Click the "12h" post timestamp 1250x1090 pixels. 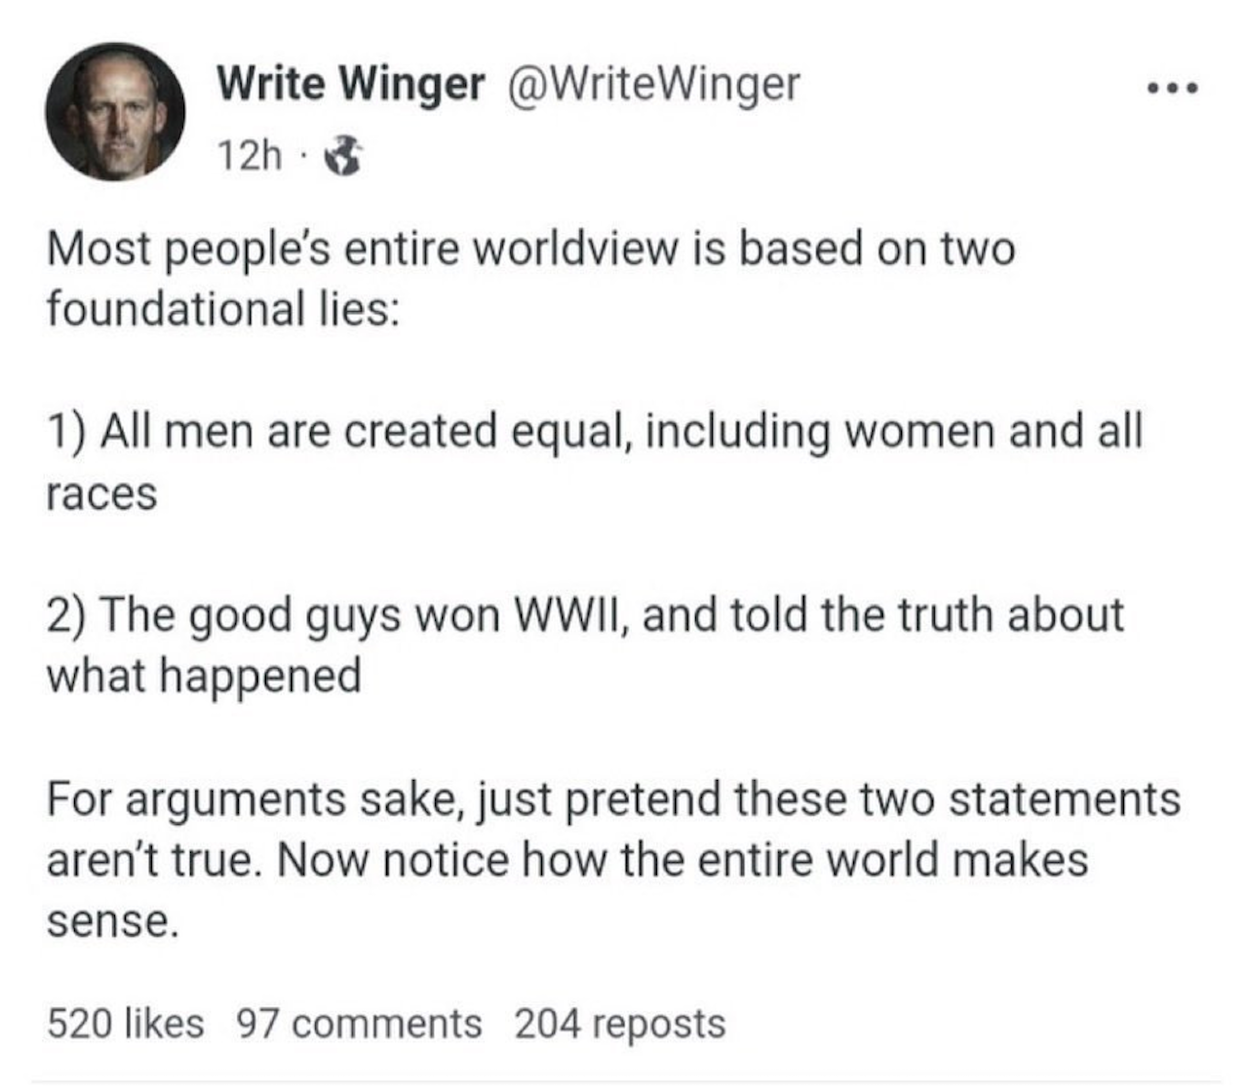tap(250, 155)
